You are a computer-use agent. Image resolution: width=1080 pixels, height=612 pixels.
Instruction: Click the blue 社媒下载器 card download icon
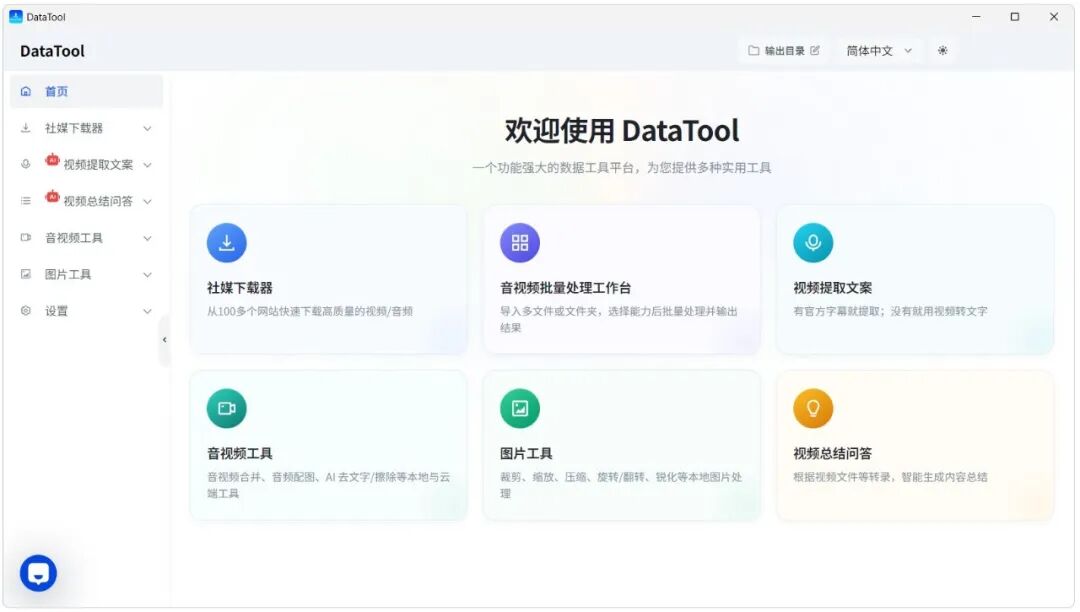(x=227, y=243)
